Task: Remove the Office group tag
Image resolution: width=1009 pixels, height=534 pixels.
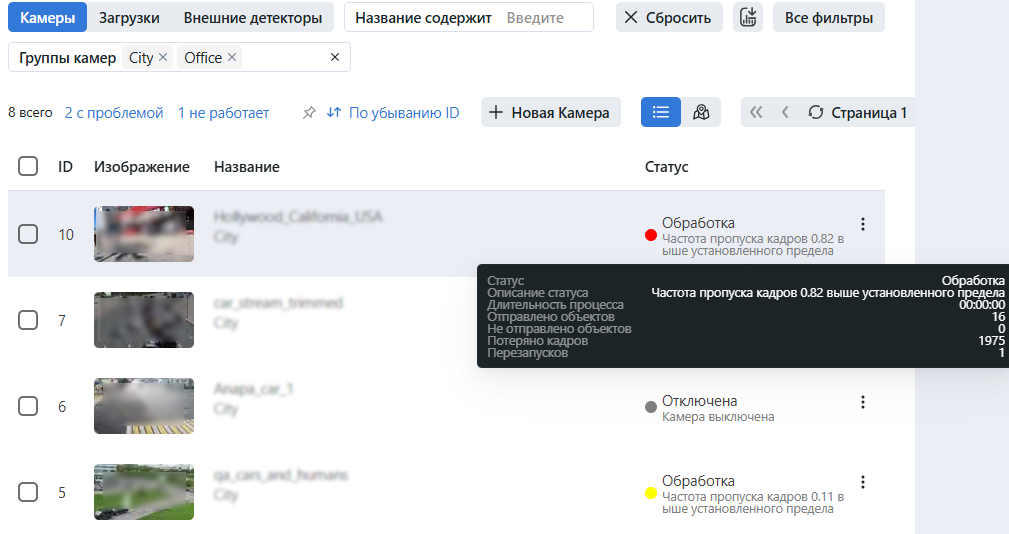Action: [x=232, y=58]
